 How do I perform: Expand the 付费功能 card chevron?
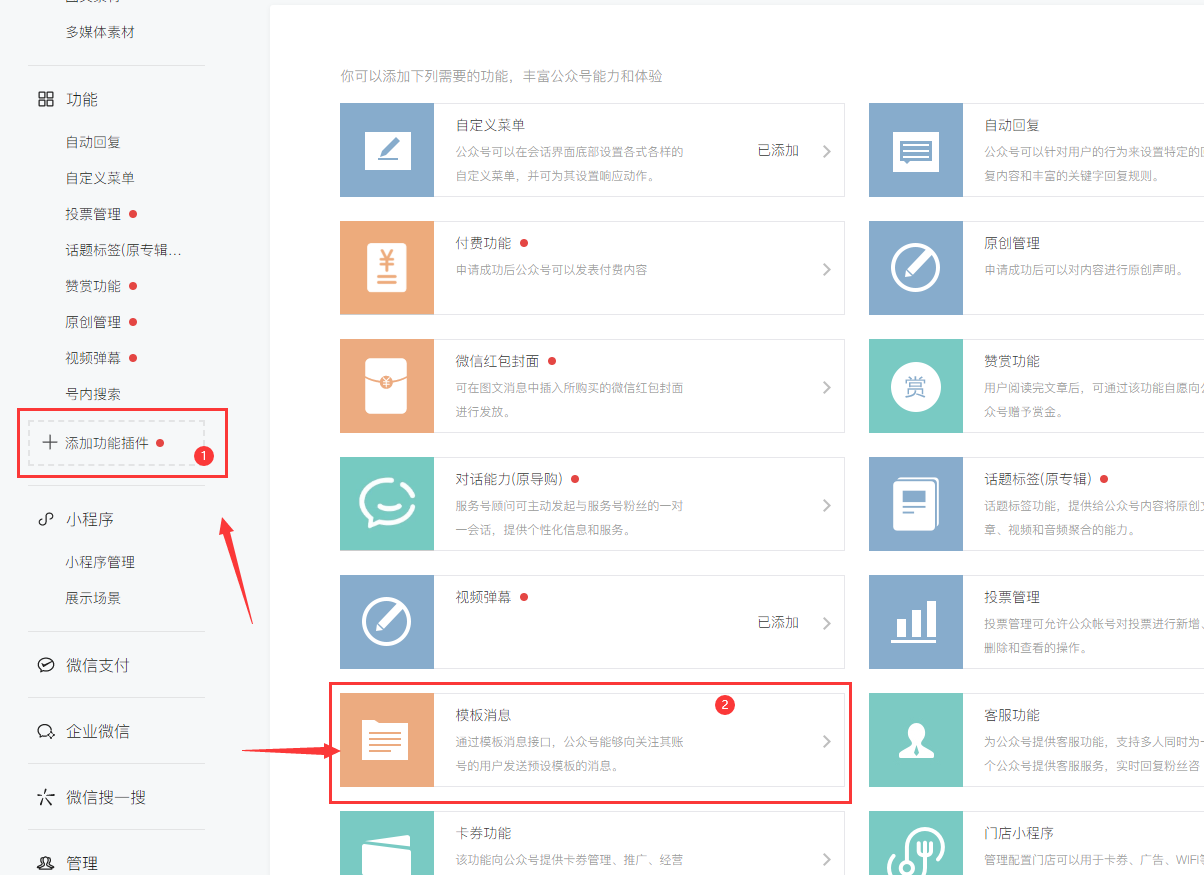[827, 269]
